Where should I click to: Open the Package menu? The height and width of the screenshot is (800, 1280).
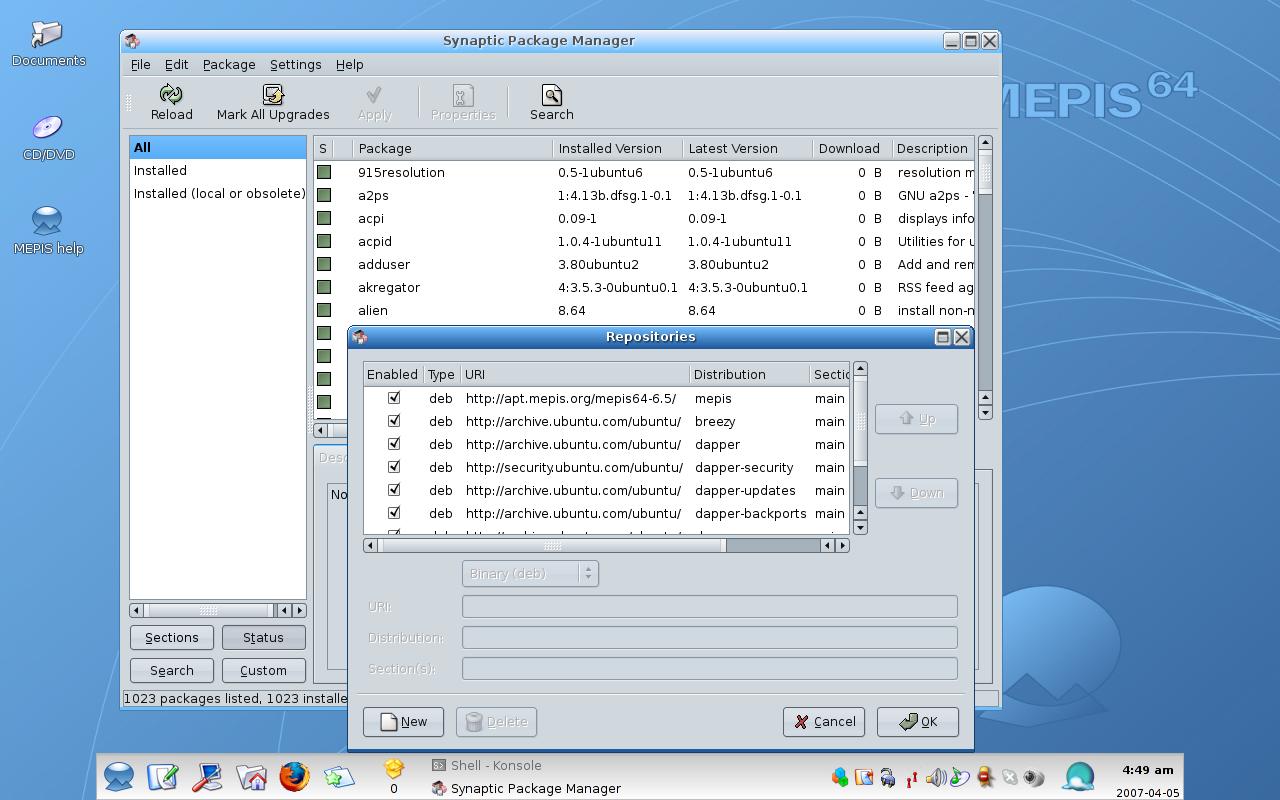(x=229, y=65)
